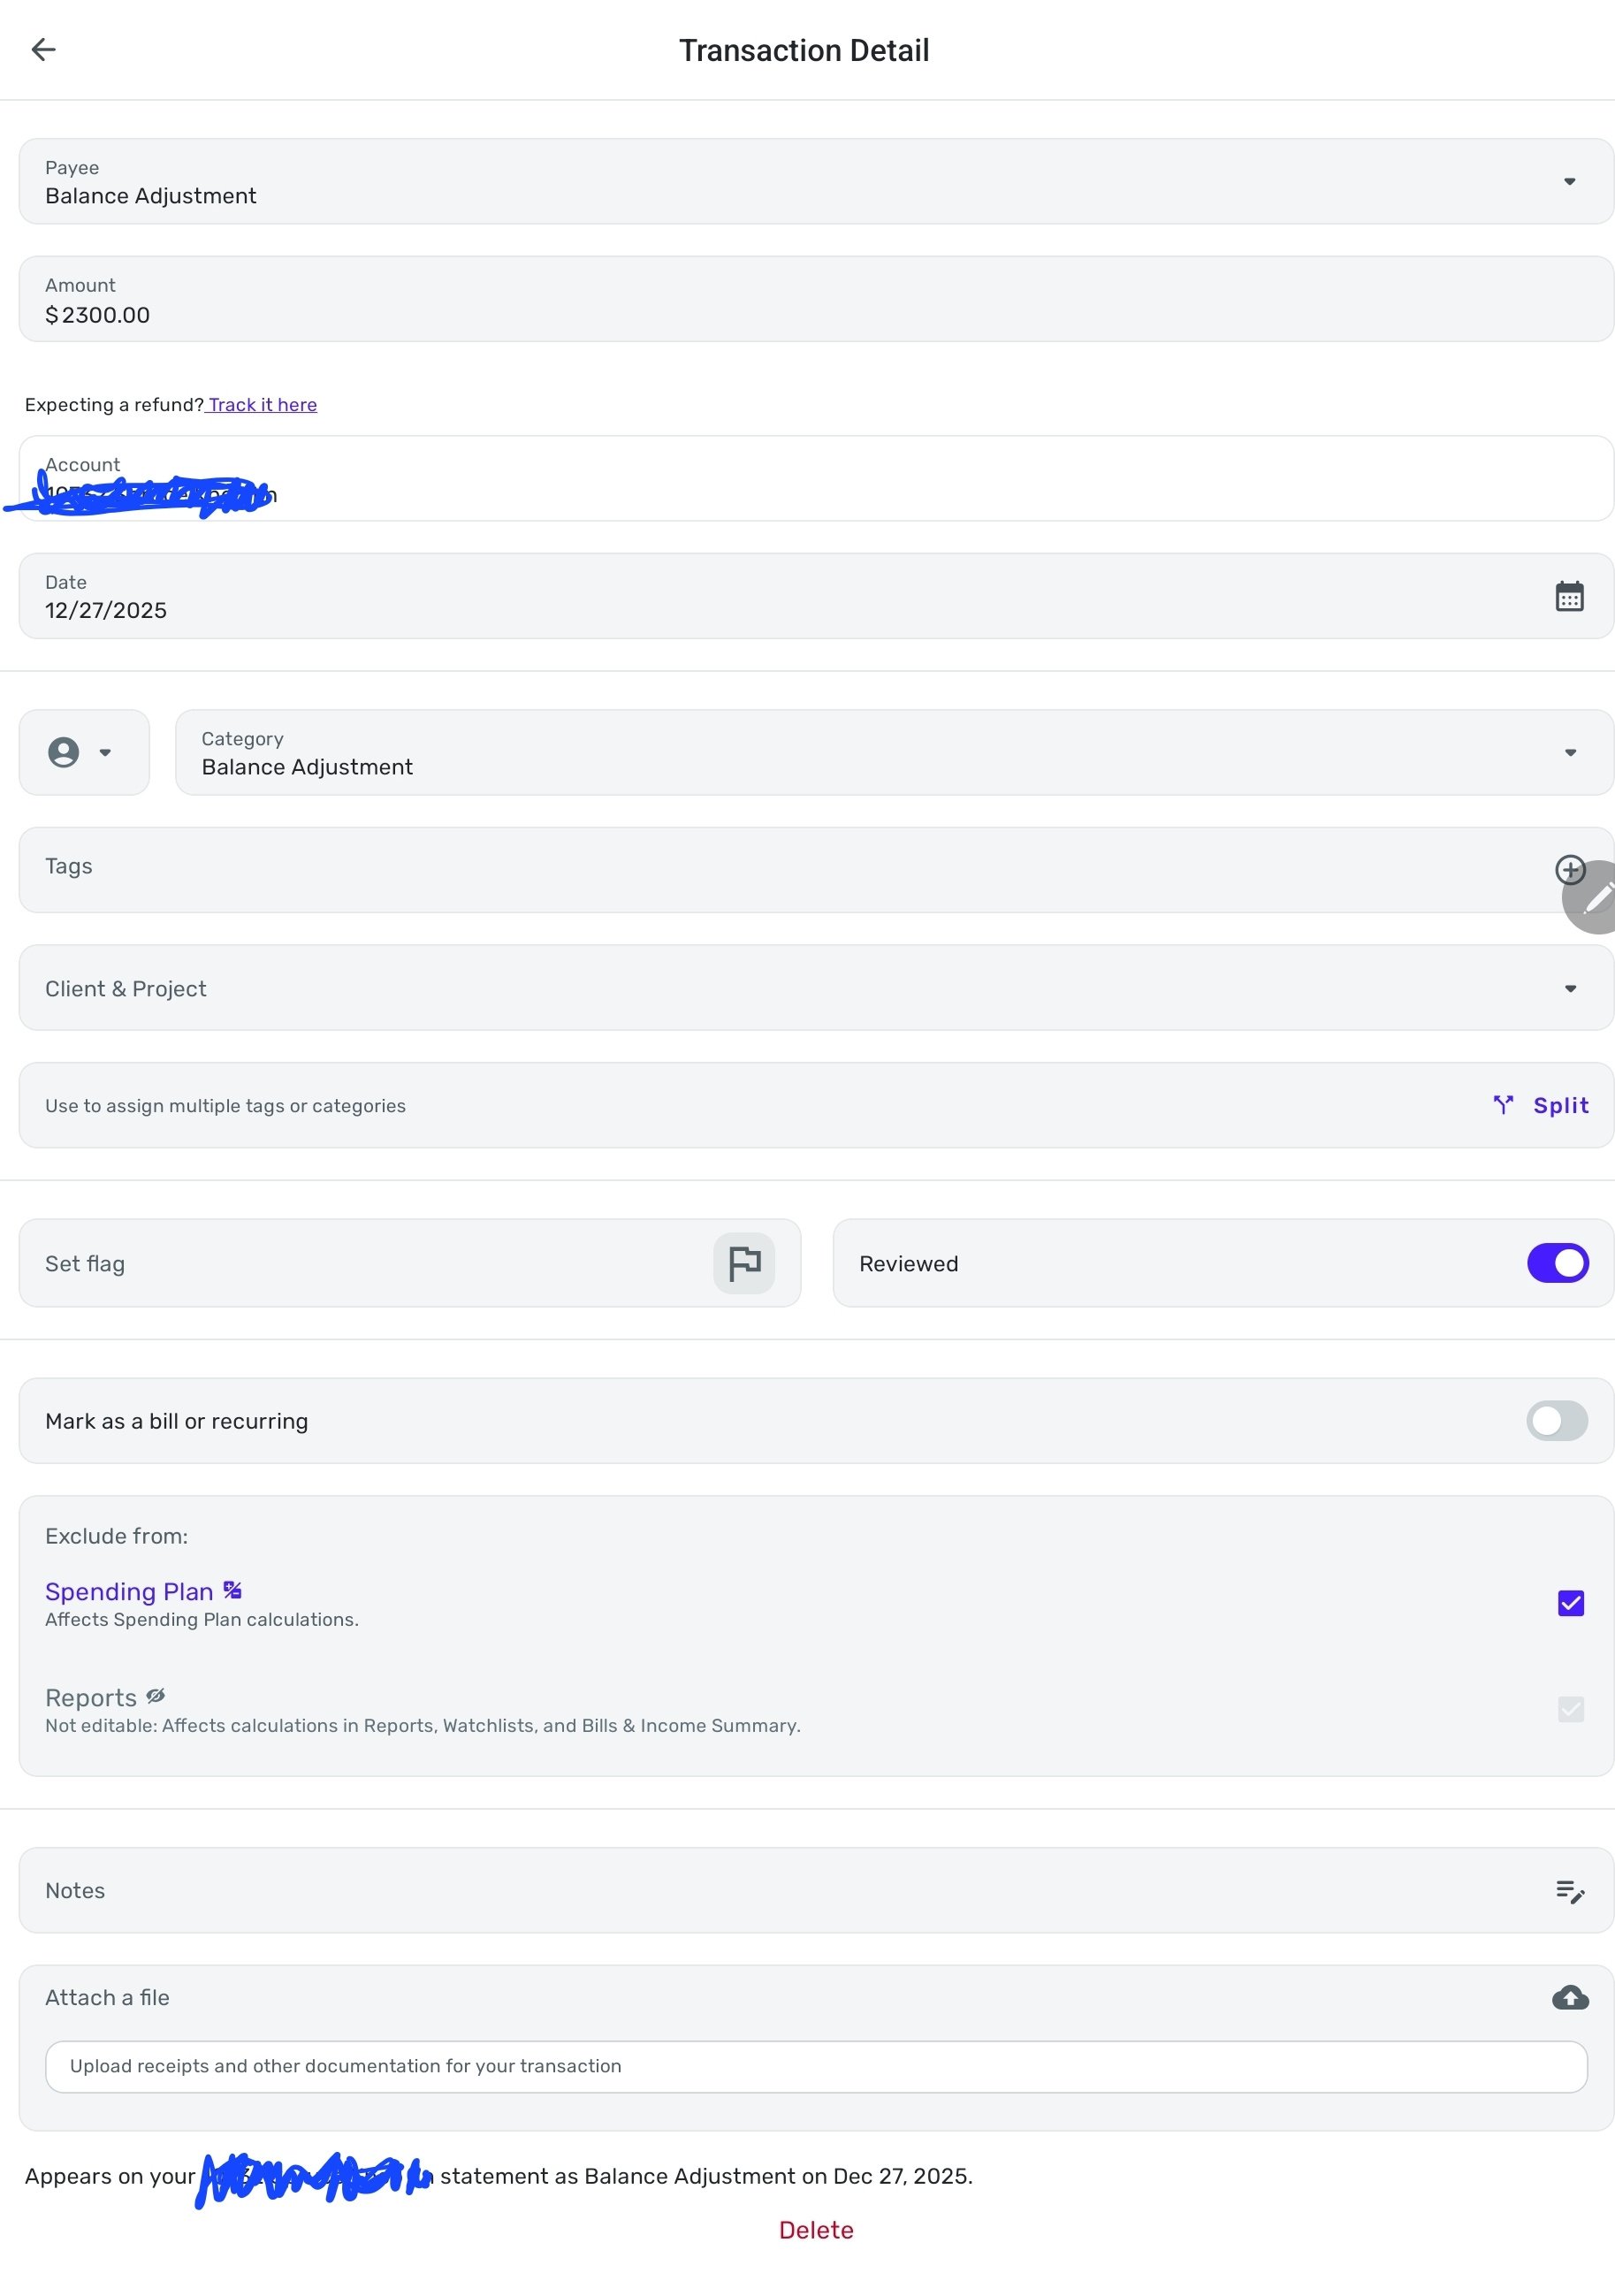Add a tag with the plus icon
Viewport: 1615px width, 2296px height.
tap(1570, 869)
